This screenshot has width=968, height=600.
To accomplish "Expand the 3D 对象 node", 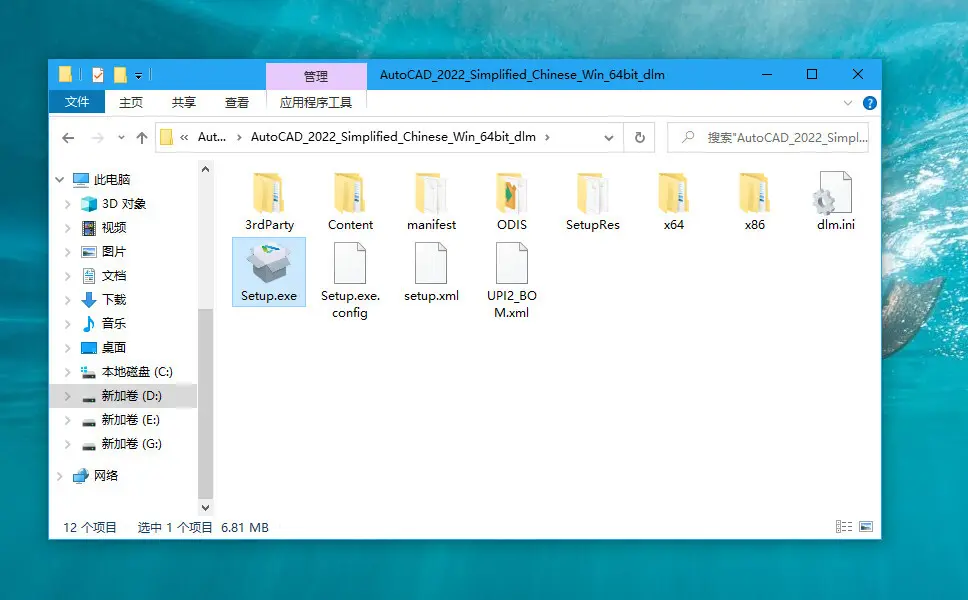I will click(68, 204).
